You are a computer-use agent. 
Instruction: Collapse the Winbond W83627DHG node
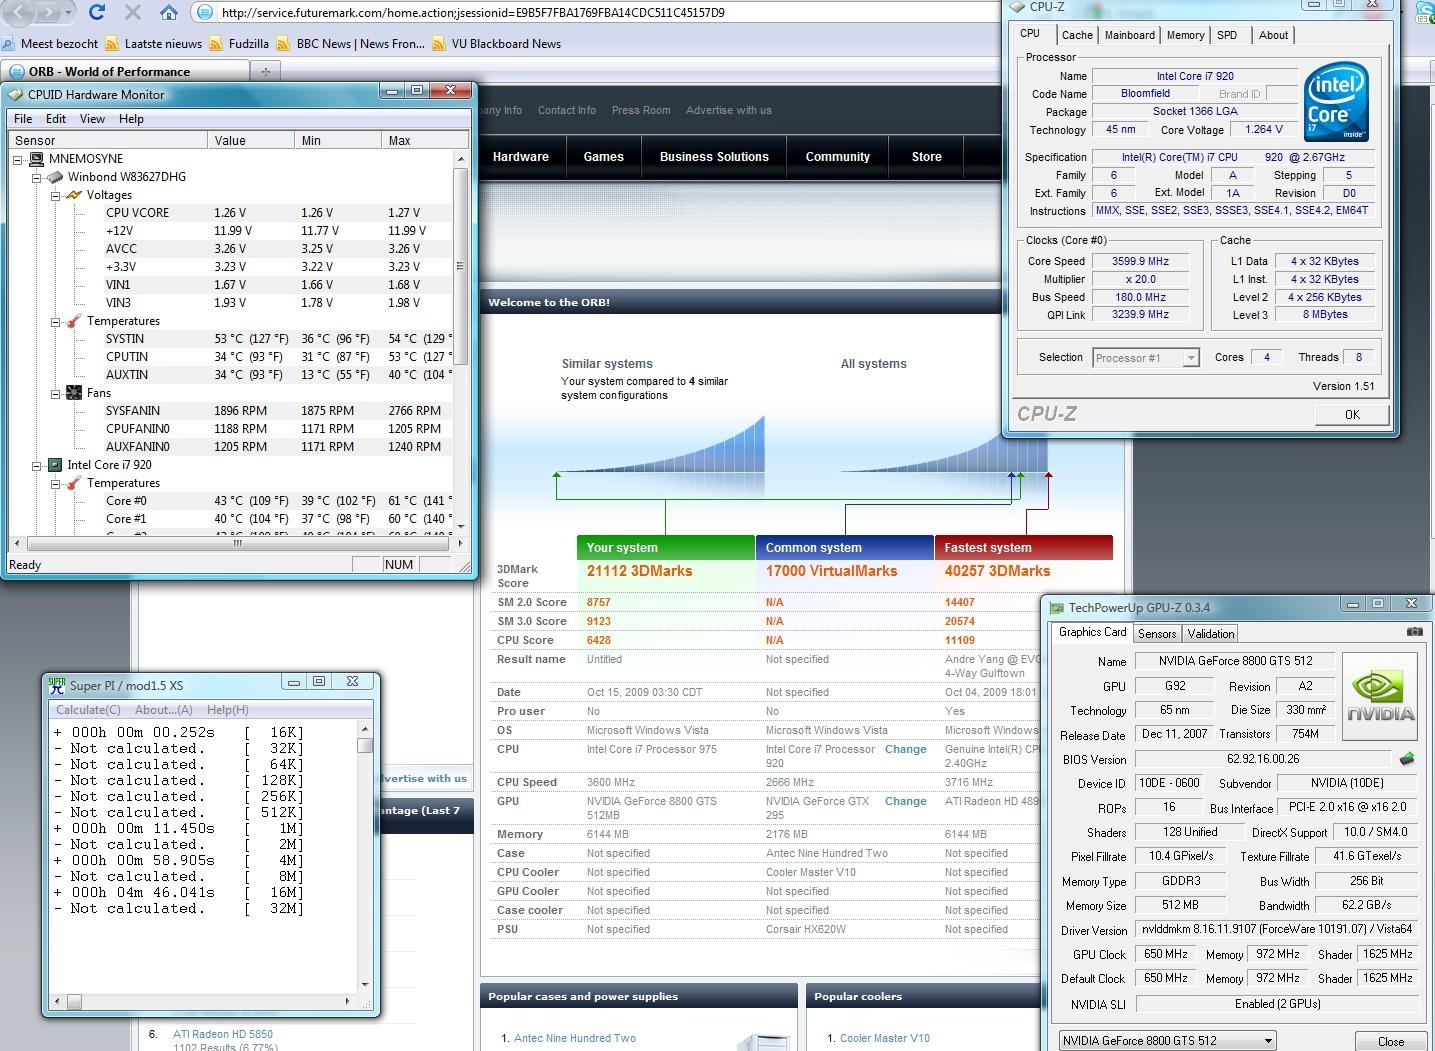click(37, 177)
